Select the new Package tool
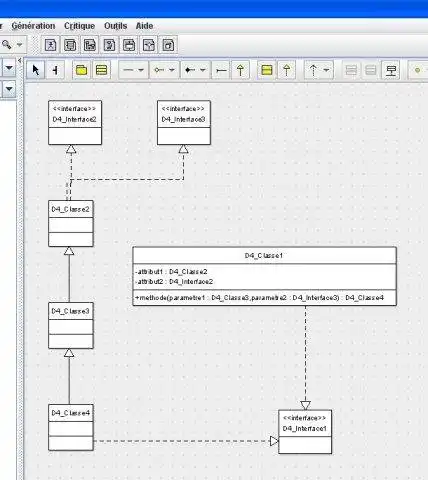This screenshot has height=480, width=428. pos(82,70)
